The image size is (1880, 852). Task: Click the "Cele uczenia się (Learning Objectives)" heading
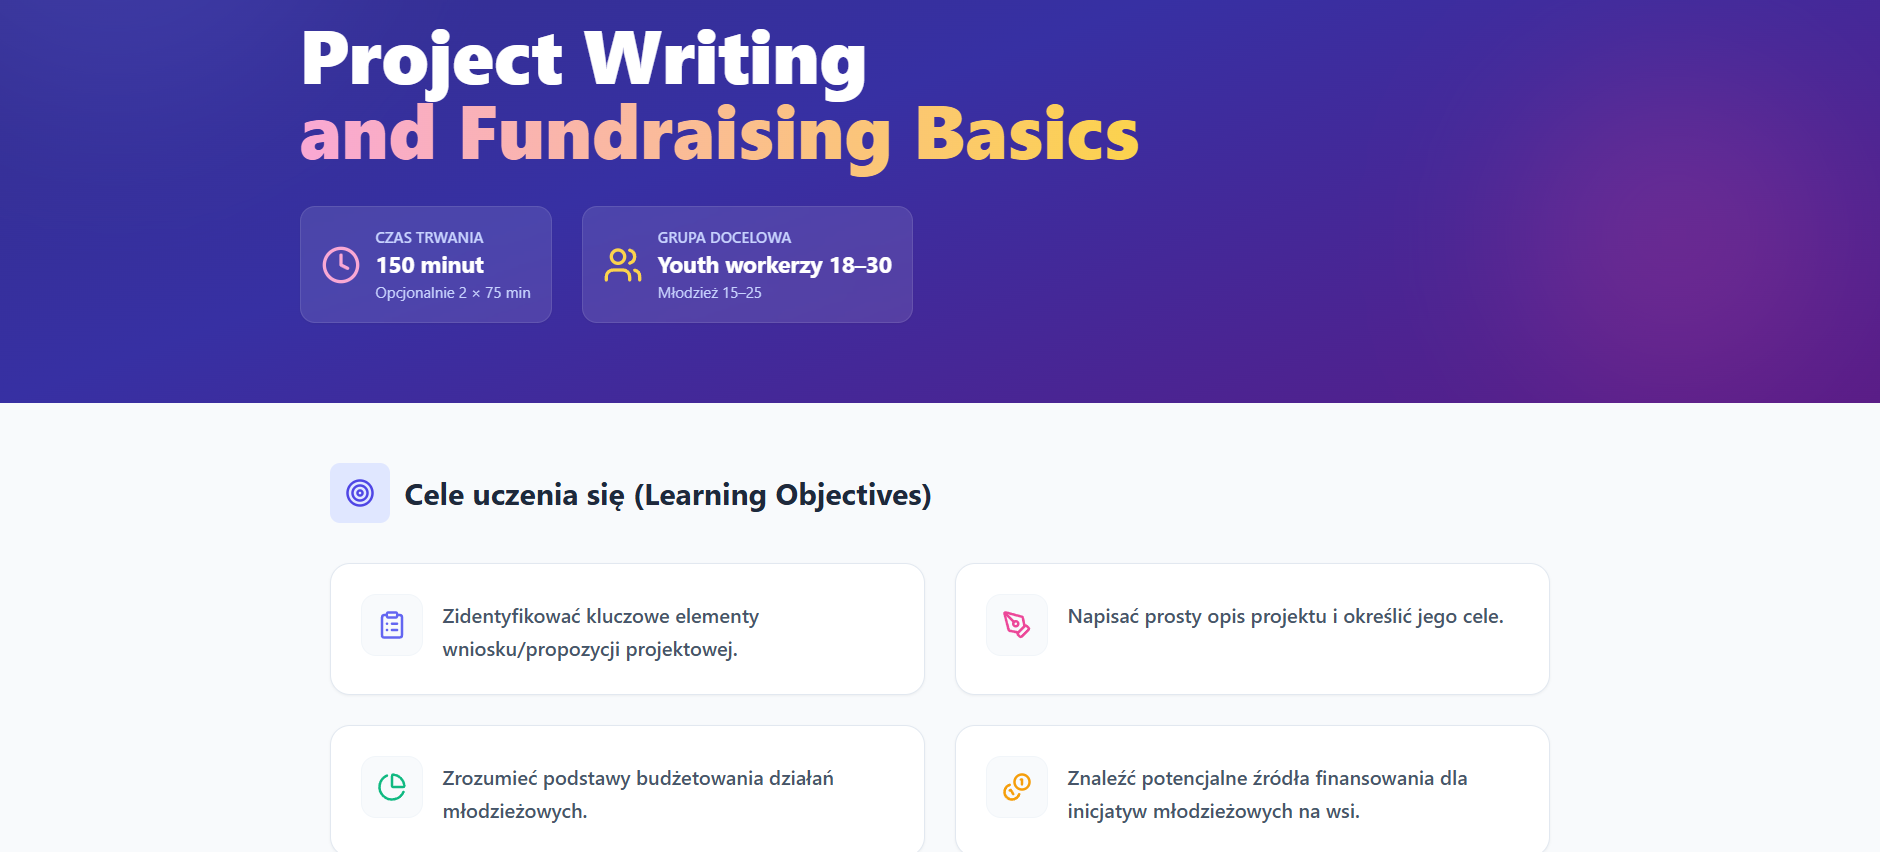click(x=667, y=495)
